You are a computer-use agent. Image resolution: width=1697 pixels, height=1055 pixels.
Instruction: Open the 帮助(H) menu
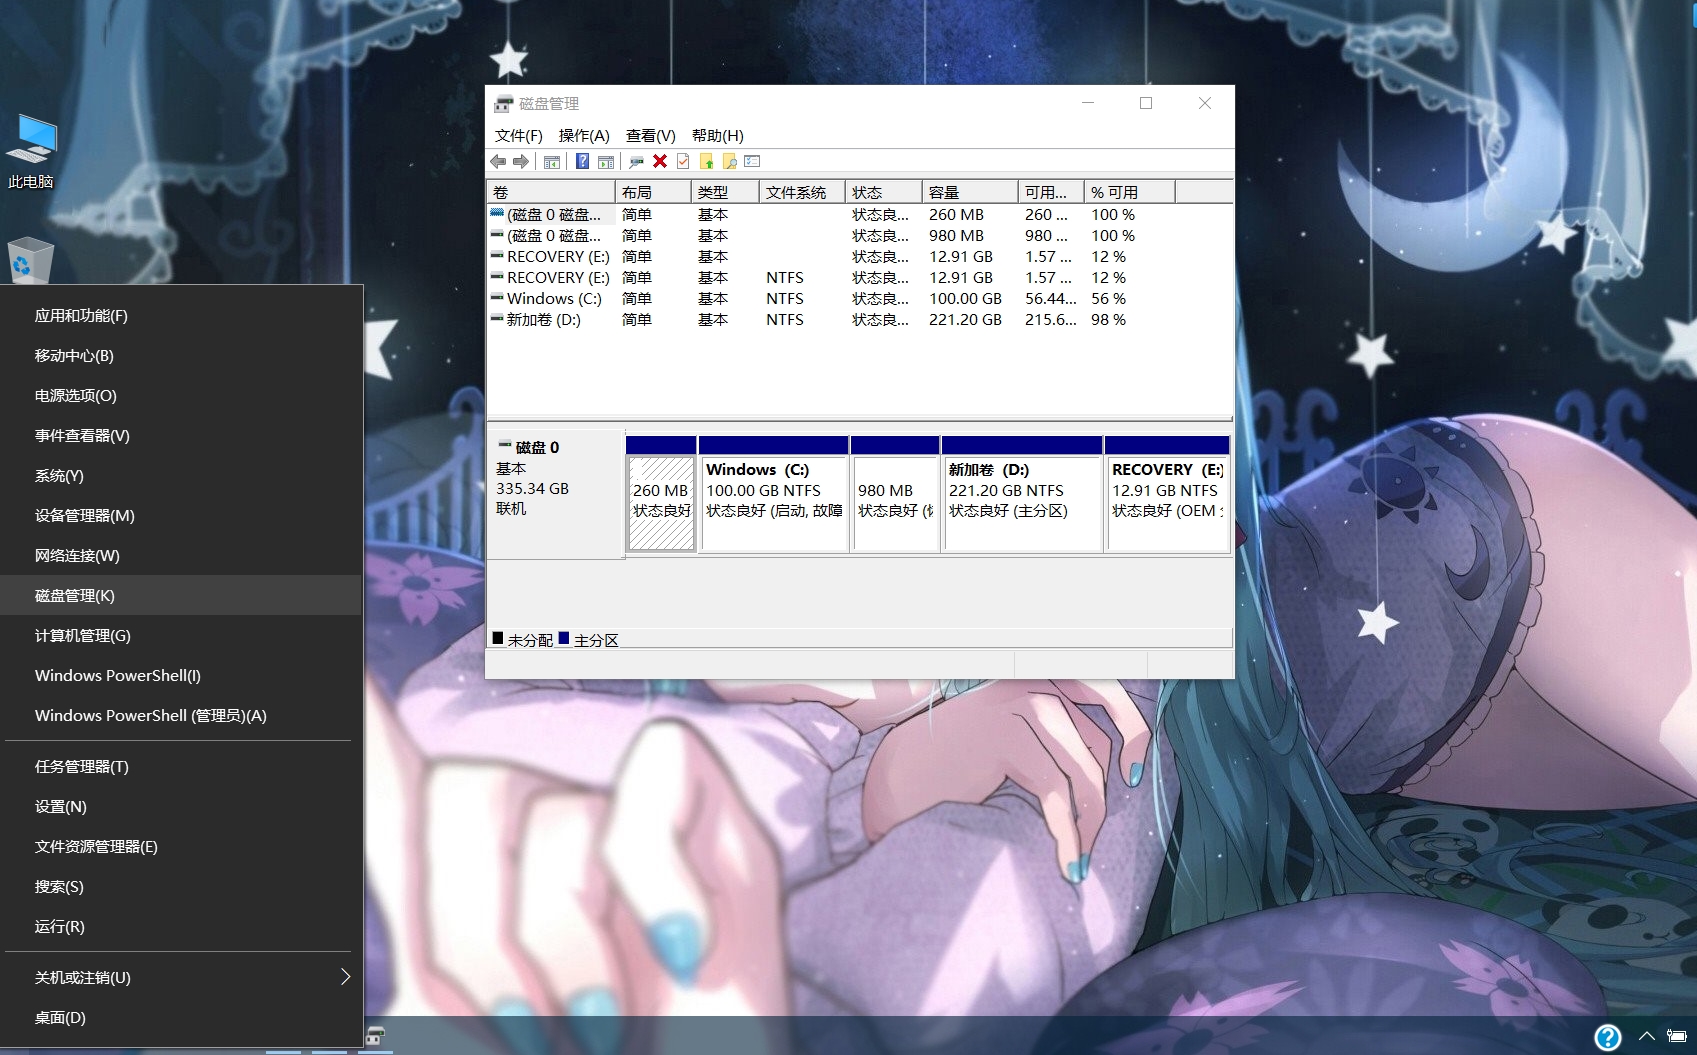pyautogui.click(x=718, y=135)
